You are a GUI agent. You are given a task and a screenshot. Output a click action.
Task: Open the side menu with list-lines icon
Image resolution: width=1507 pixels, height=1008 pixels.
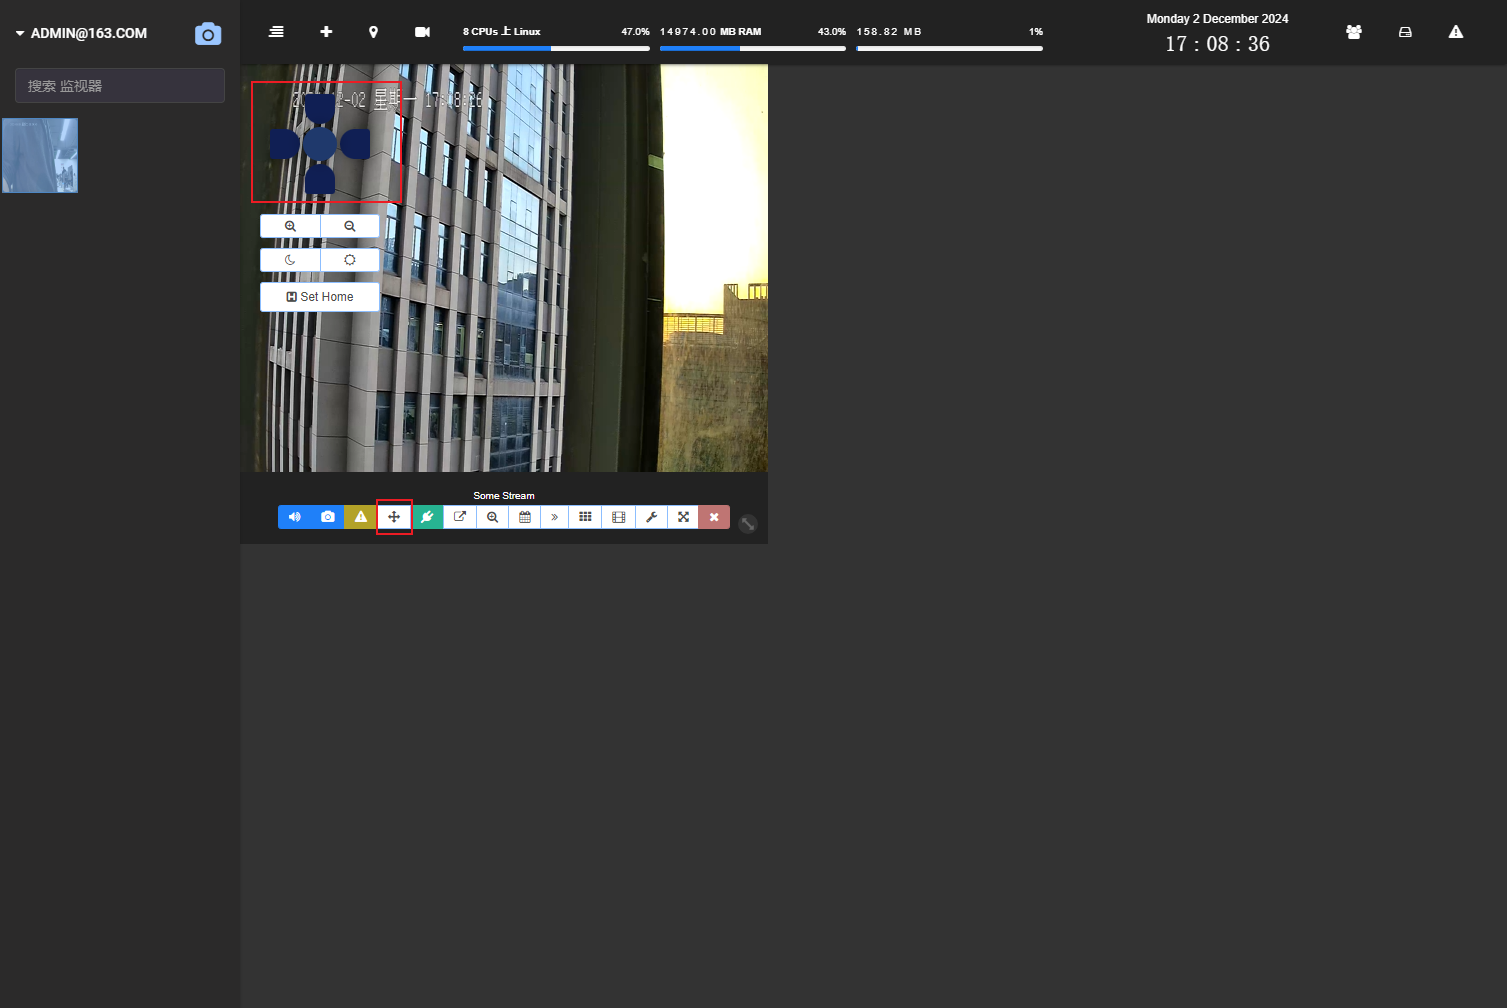point(276,32)
